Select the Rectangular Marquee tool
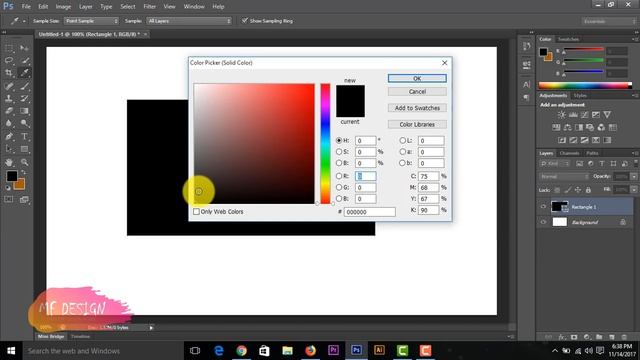Viewport: 640px width, 360px height. 9,48
